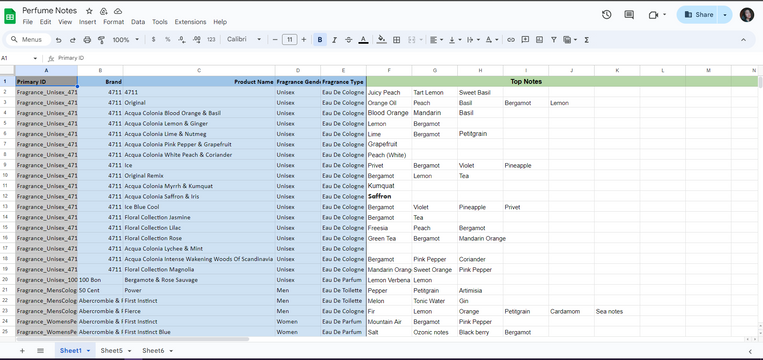
Task: Select the Paint format tool
Action: [x=101, y=40]
